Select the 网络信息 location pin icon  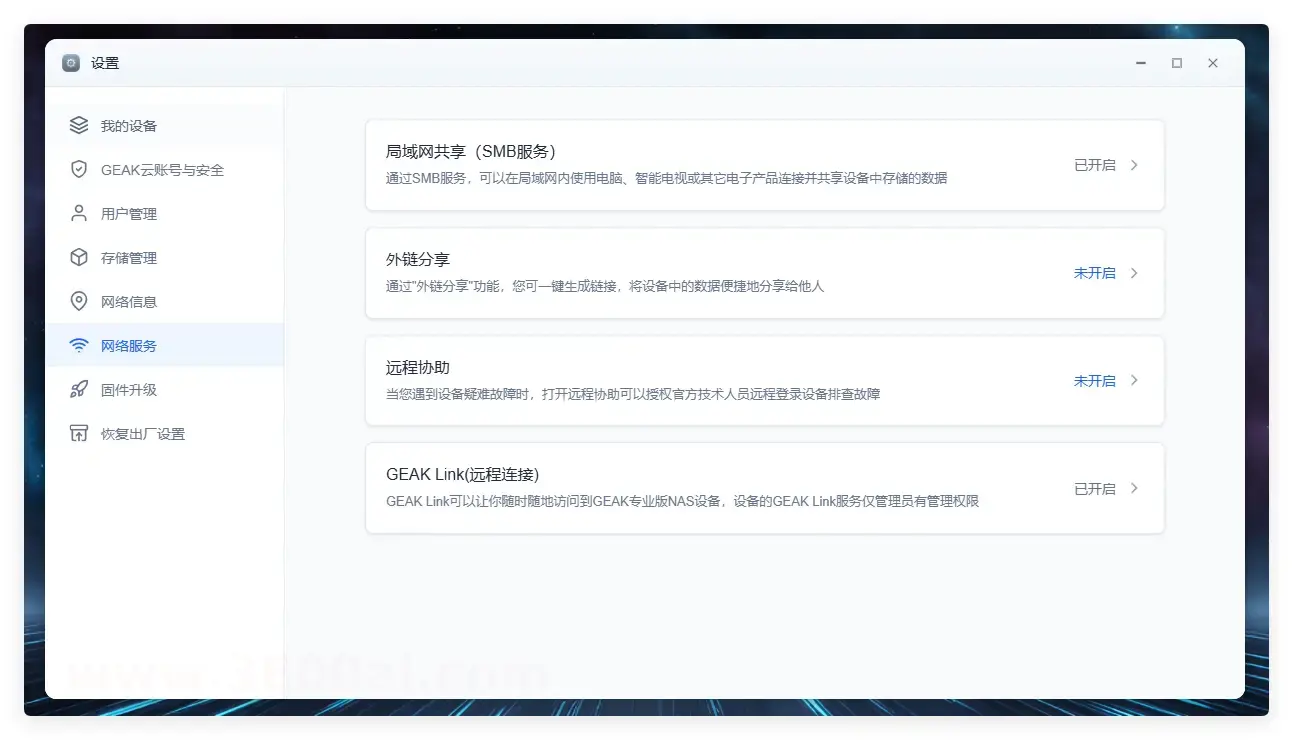tap(79, 301)
